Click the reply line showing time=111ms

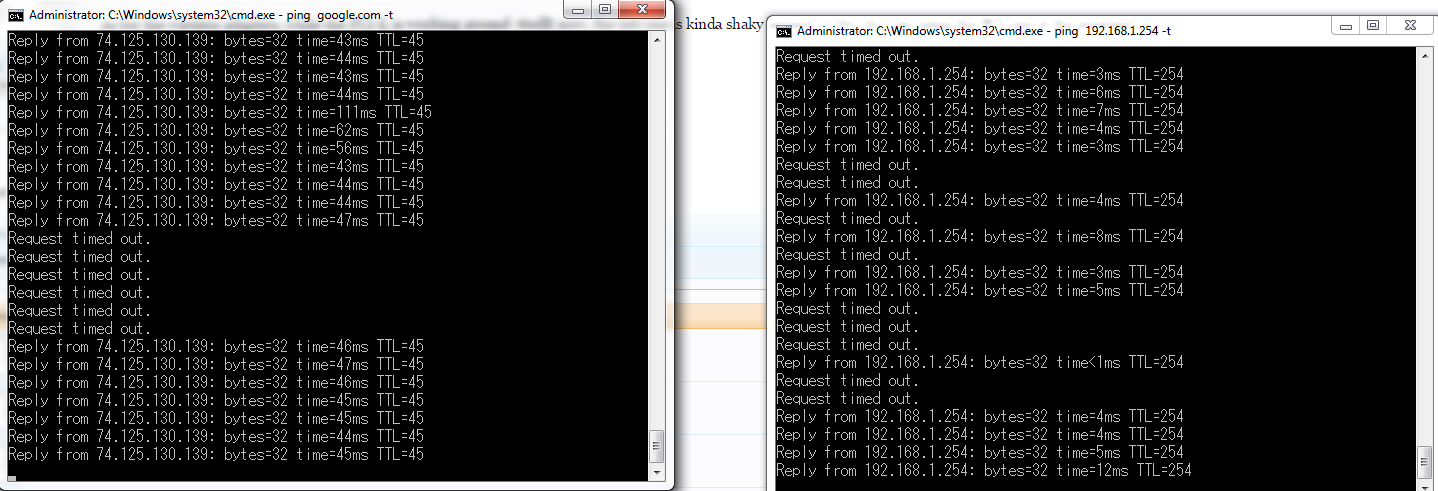(x=220, y=112)
